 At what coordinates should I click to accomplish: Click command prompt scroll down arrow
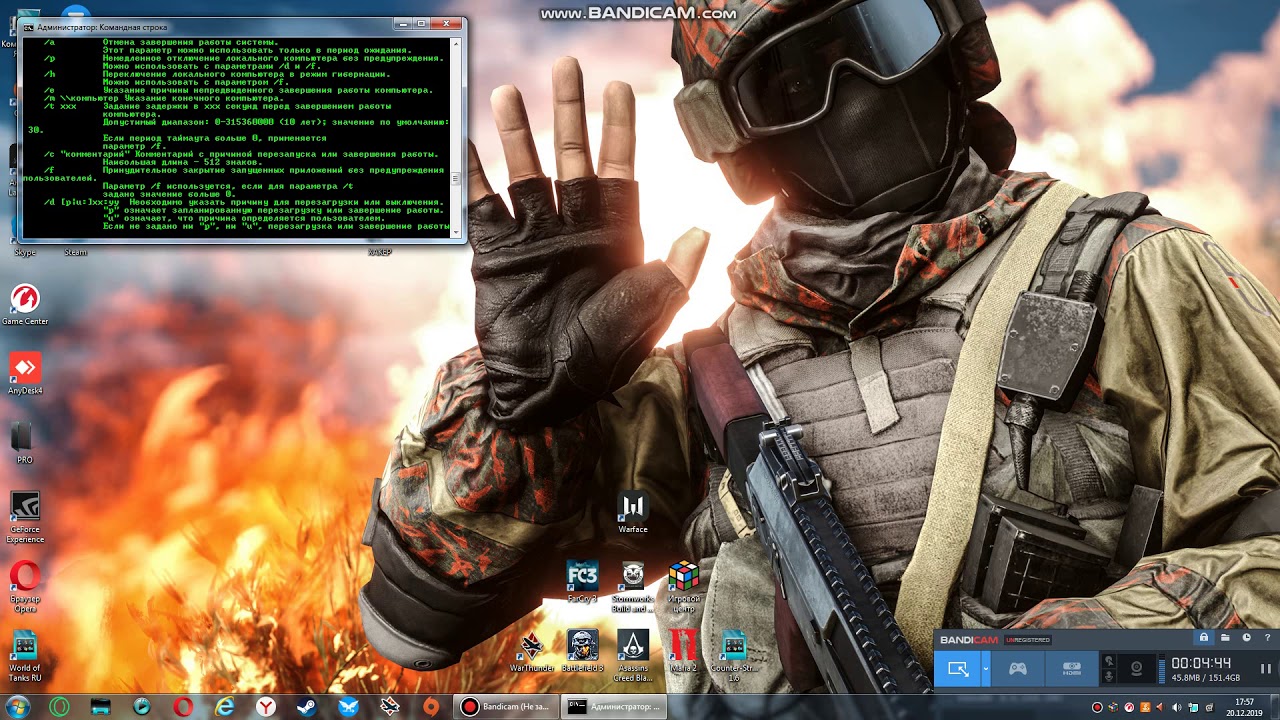pos(457,231)
